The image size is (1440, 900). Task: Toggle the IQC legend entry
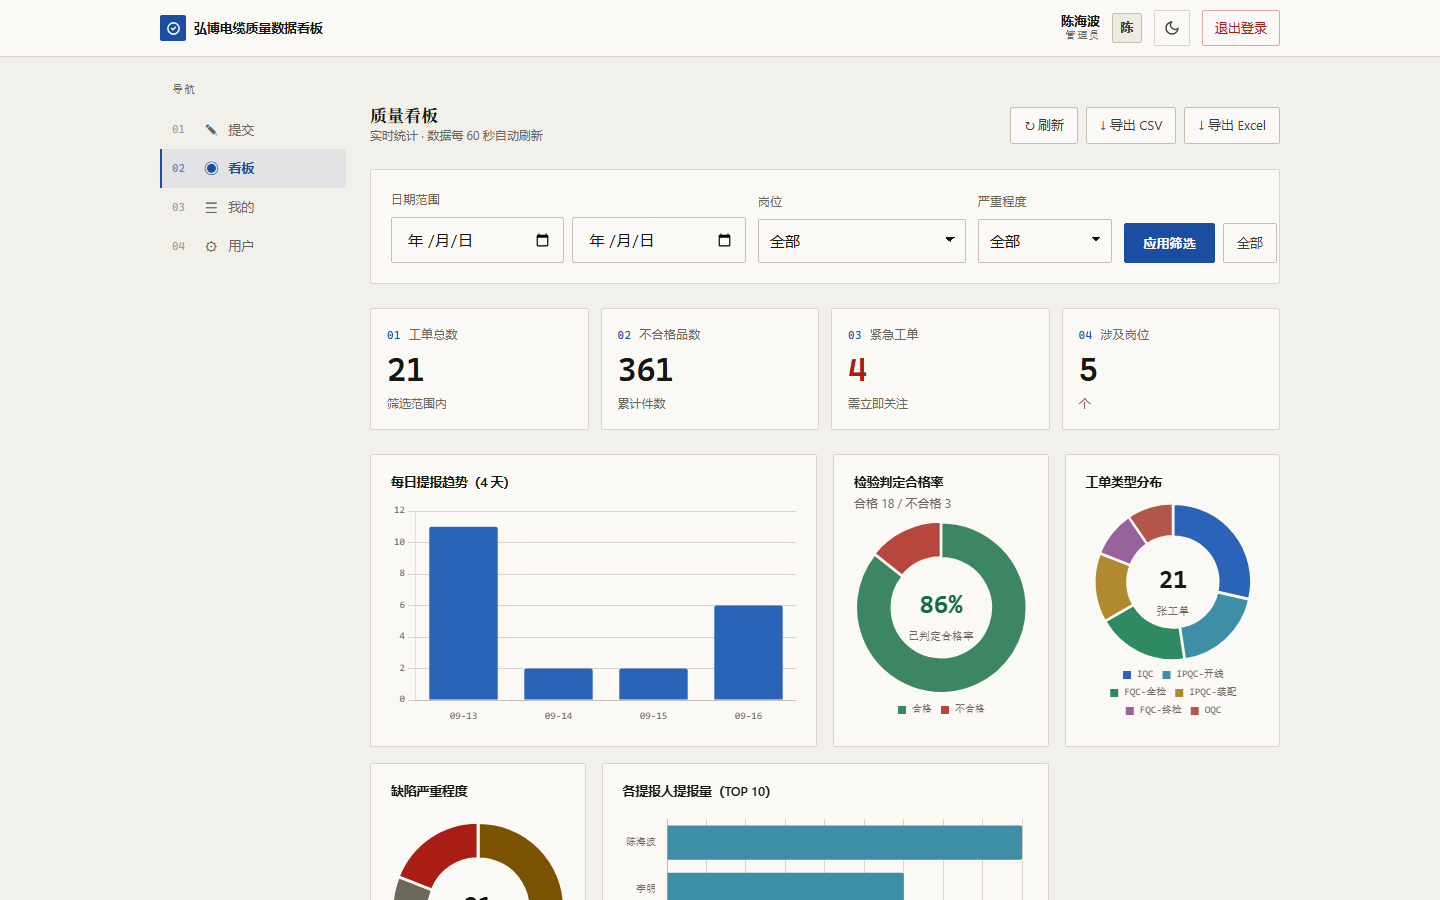tap(1138, 674)
